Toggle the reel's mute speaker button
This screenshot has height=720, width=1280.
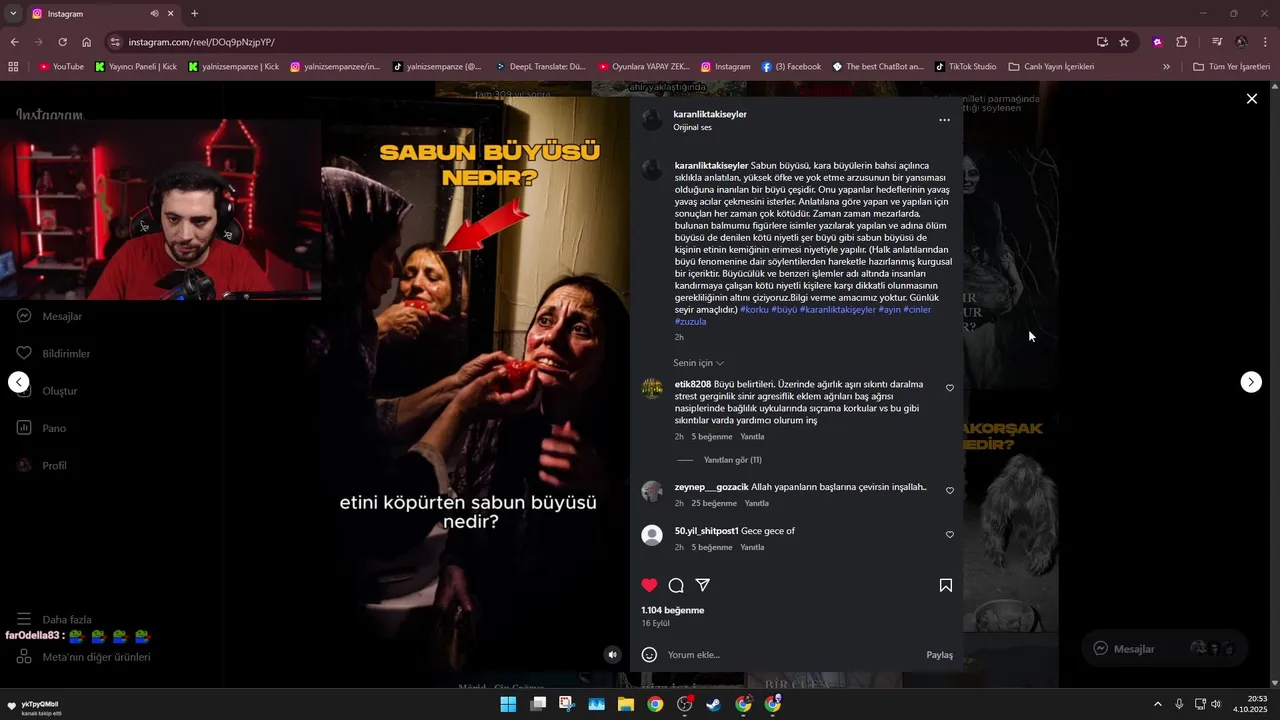click(613, 655)
